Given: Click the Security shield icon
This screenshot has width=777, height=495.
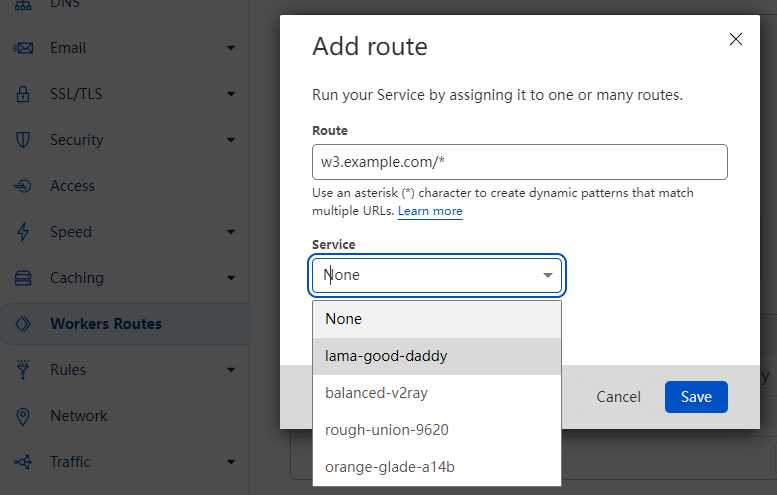Looking at the screenshot, I should [x=23, y=140].
